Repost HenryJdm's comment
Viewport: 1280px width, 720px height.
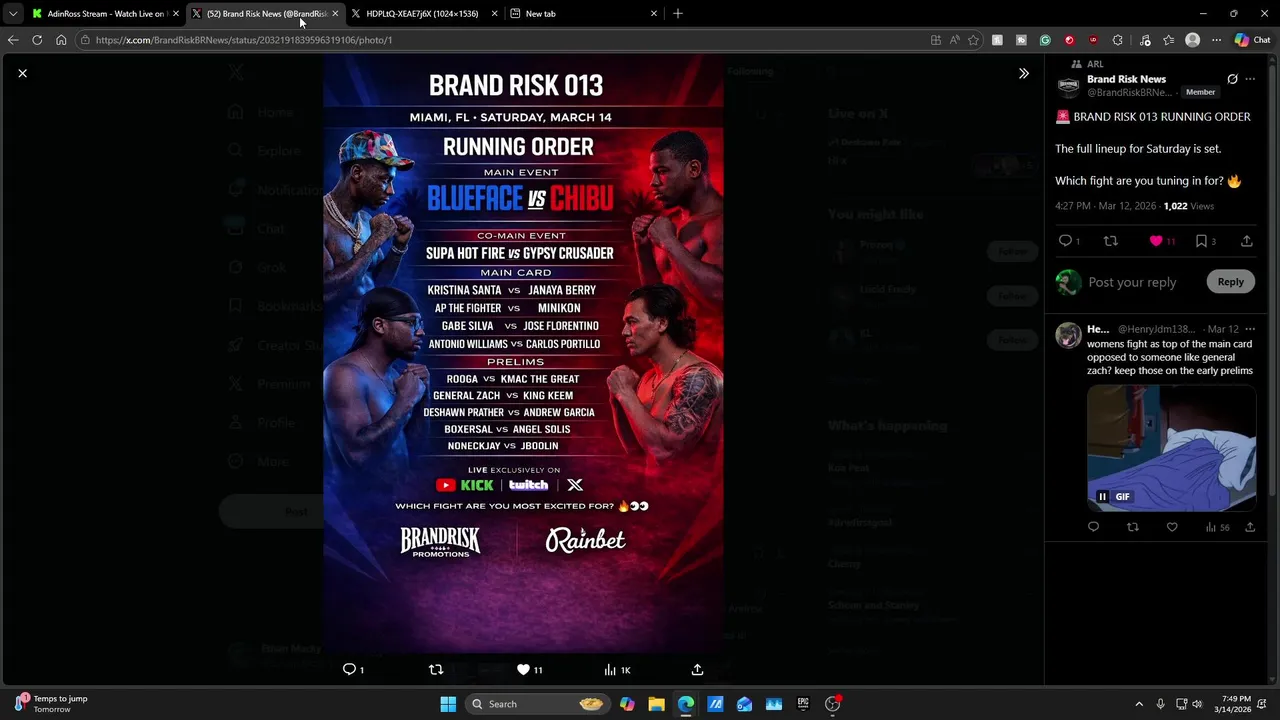1132,527
